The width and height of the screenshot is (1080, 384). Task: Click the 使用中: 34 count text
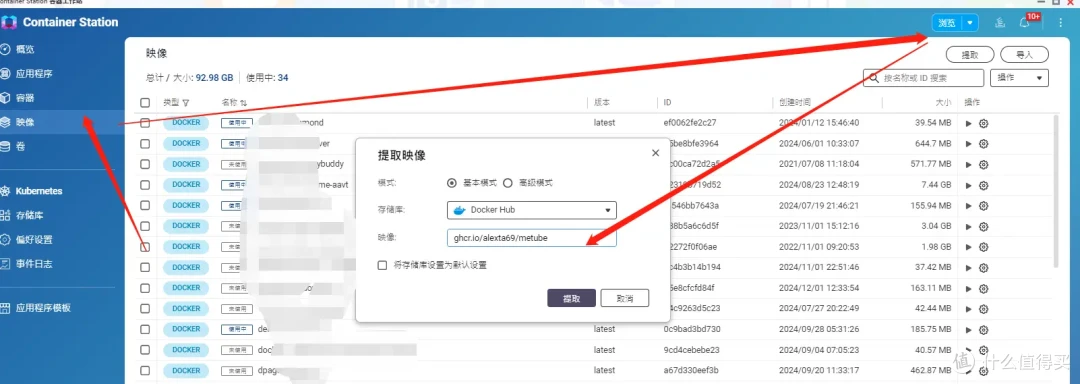[267, 78]
